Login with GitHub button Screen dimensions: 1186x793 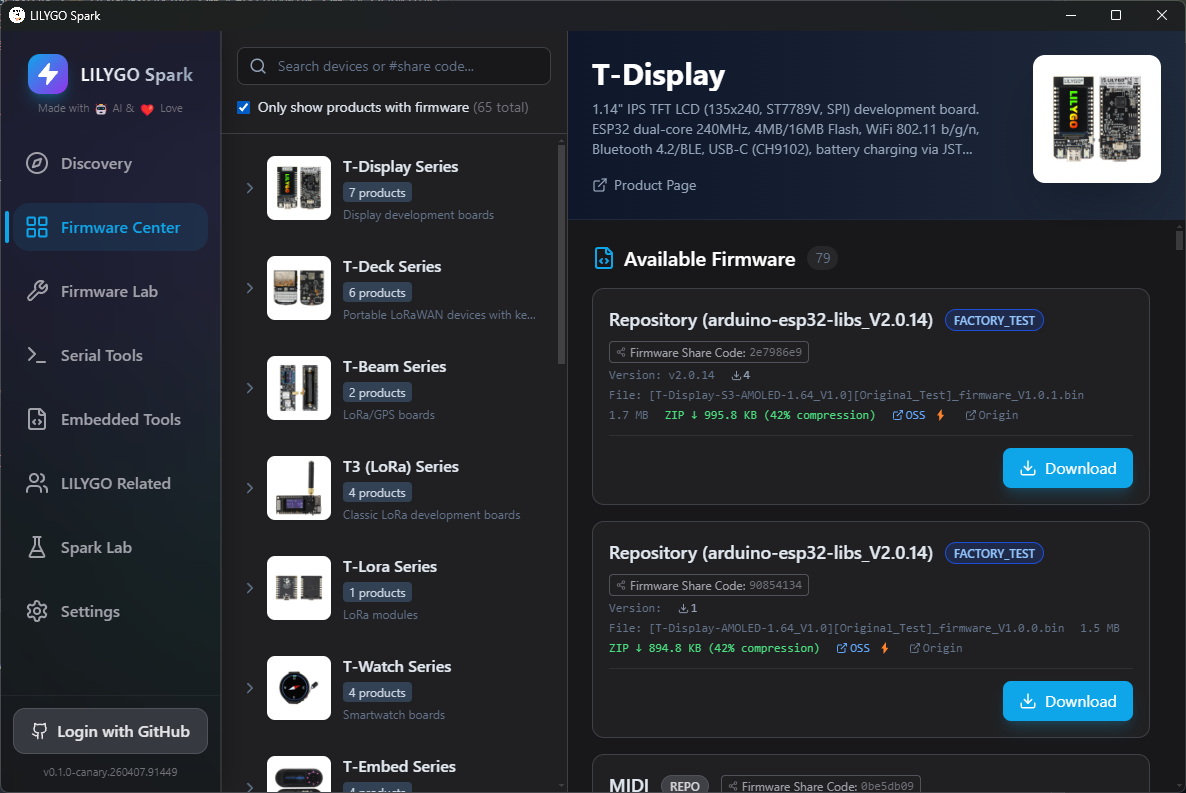[x=110, y=731]
